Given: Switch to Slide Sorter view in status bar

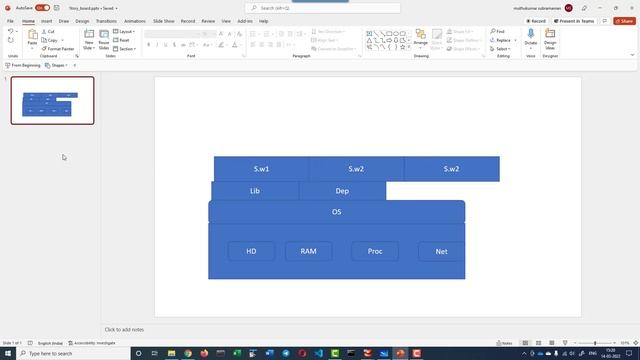Looking at the screenshot, I should tap(538, 343).
